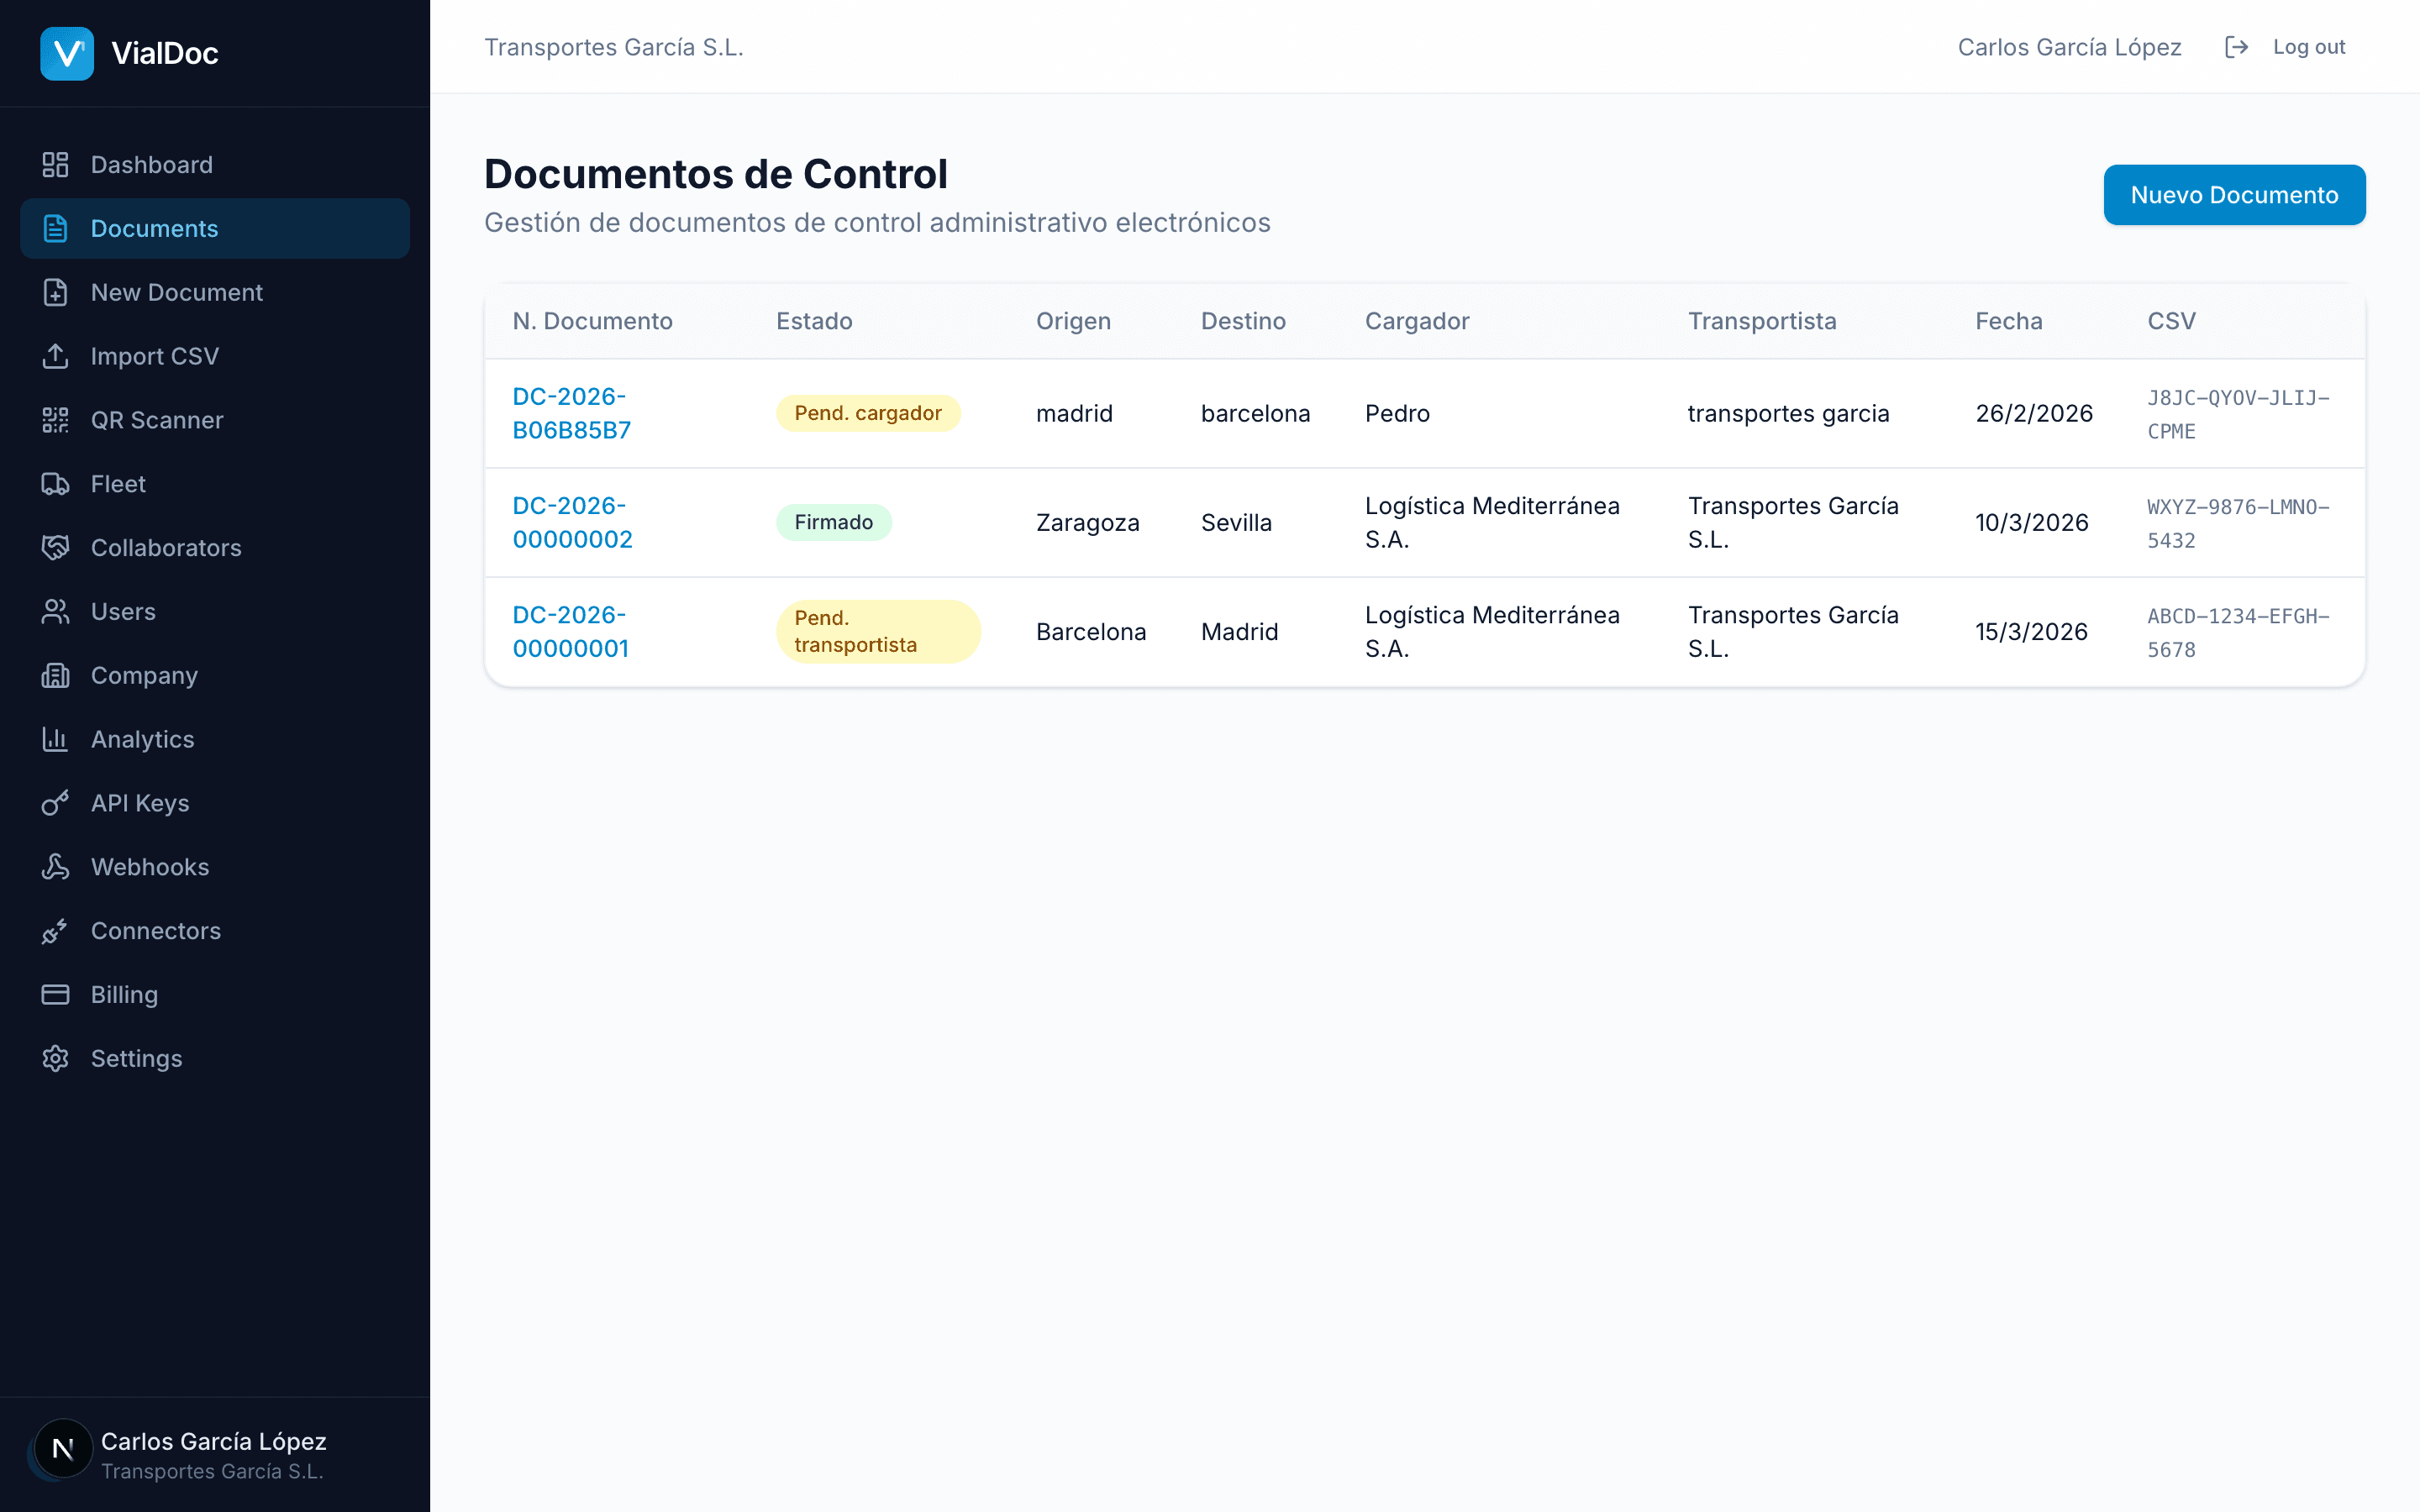The image size is (2420, 1512).
Task: Open document DC-2026-B06B85B7
Action: [x=571, y=413]
